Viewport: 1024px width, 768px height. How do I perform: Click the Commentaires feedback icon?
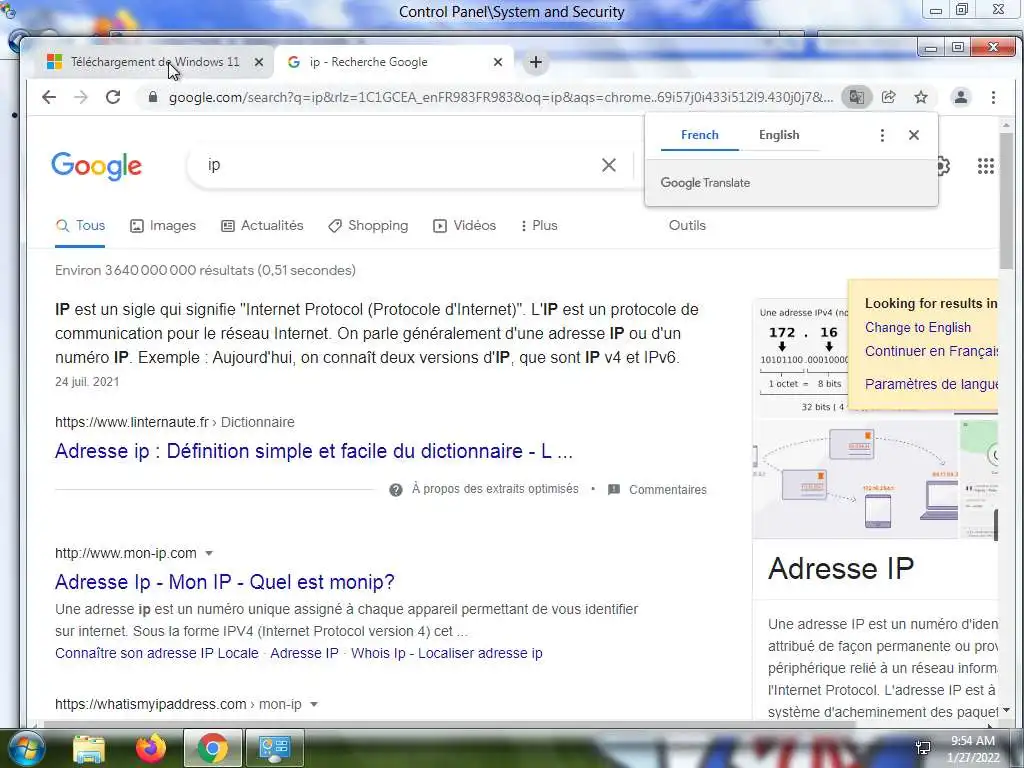click(x=614, y=490)
